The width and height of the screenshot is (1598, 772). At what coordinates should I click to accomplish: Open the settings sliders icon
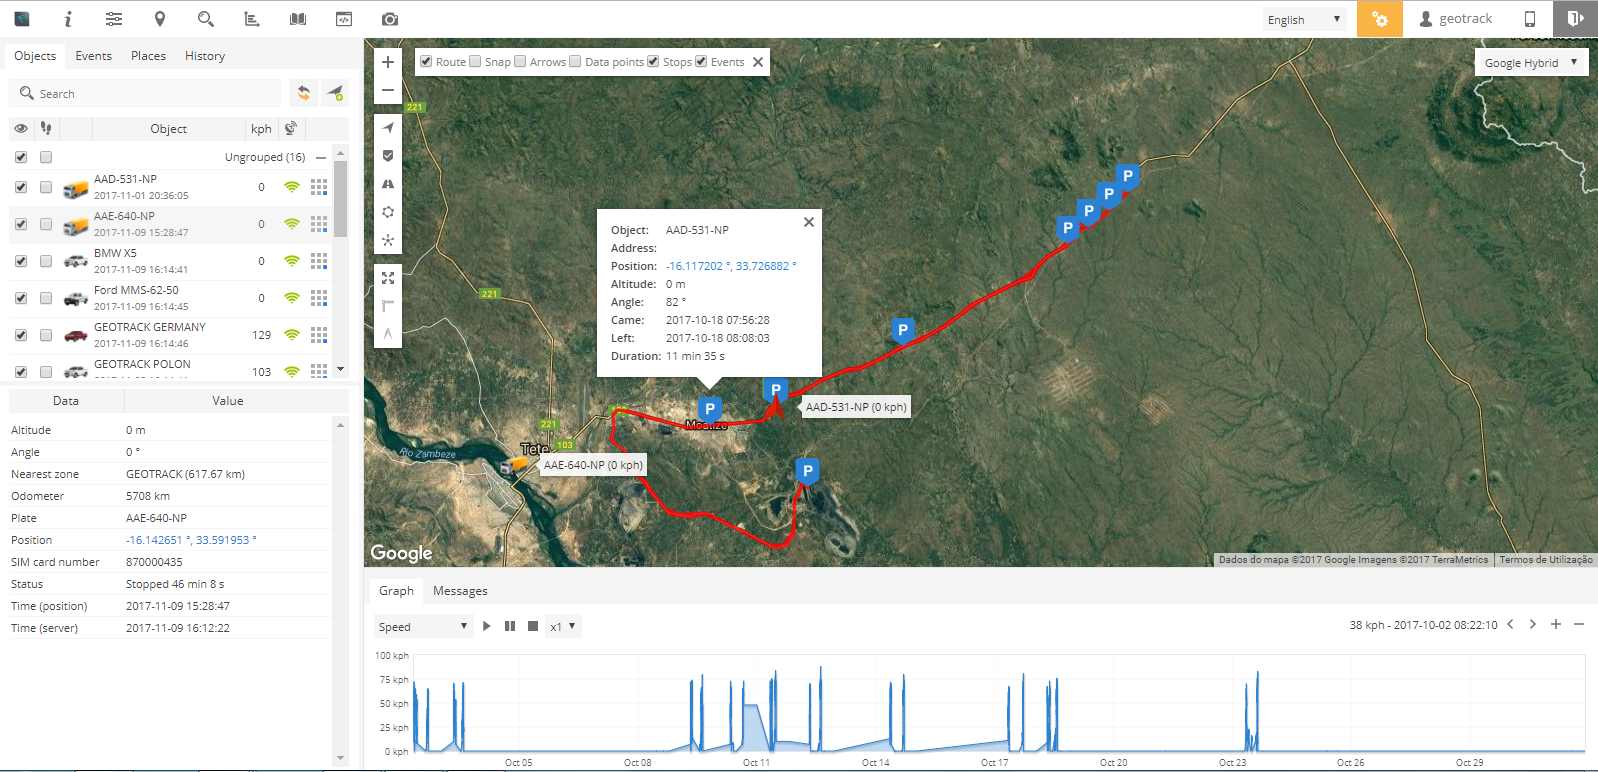point(114,19)
